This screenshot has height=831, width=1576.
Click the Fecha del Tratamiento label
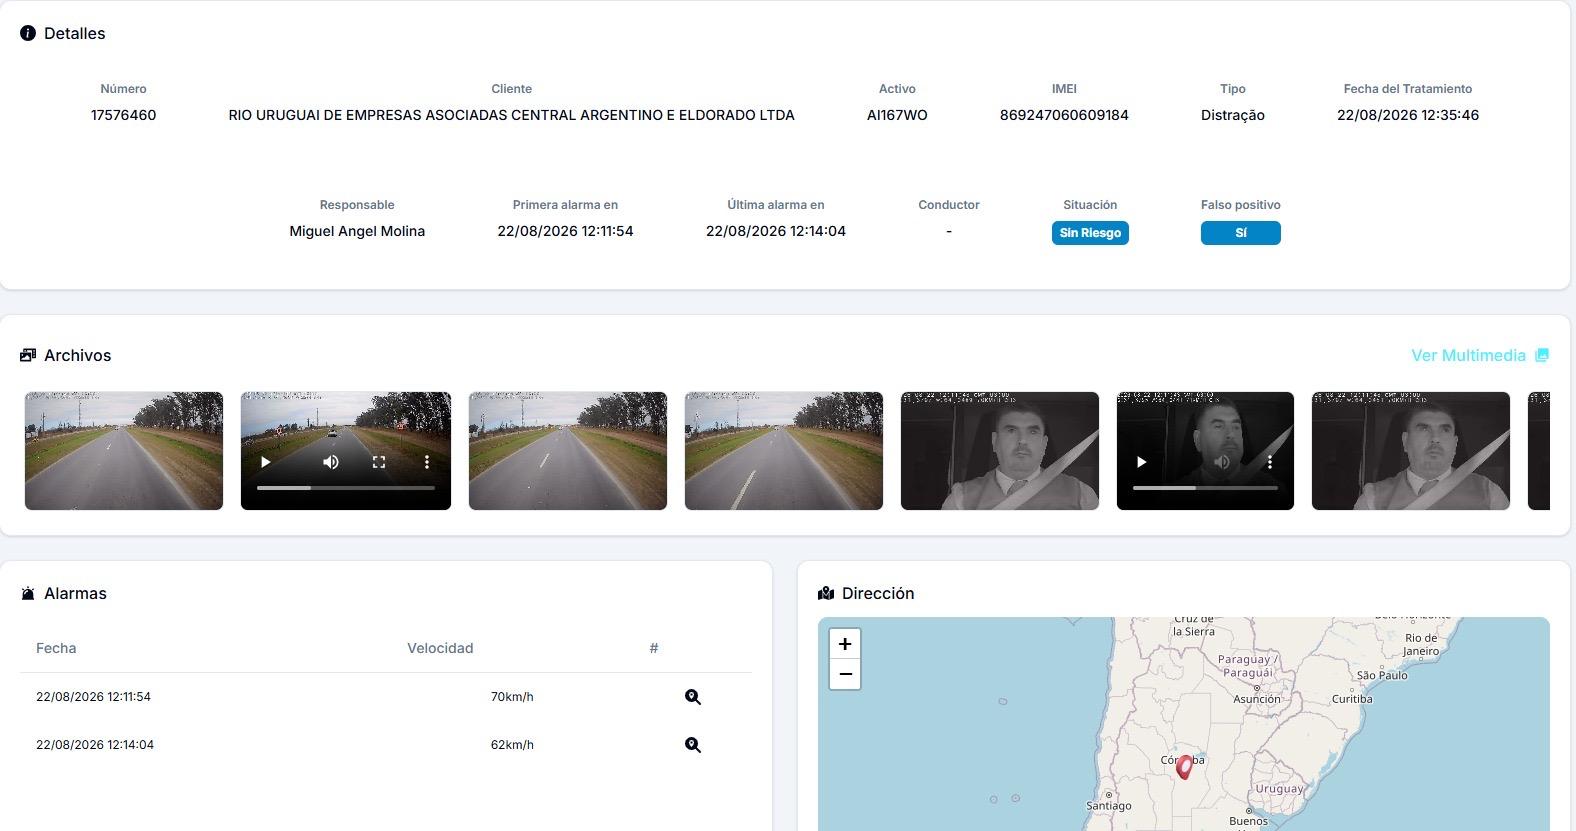pyautogui.click(x=1408, y=89)
